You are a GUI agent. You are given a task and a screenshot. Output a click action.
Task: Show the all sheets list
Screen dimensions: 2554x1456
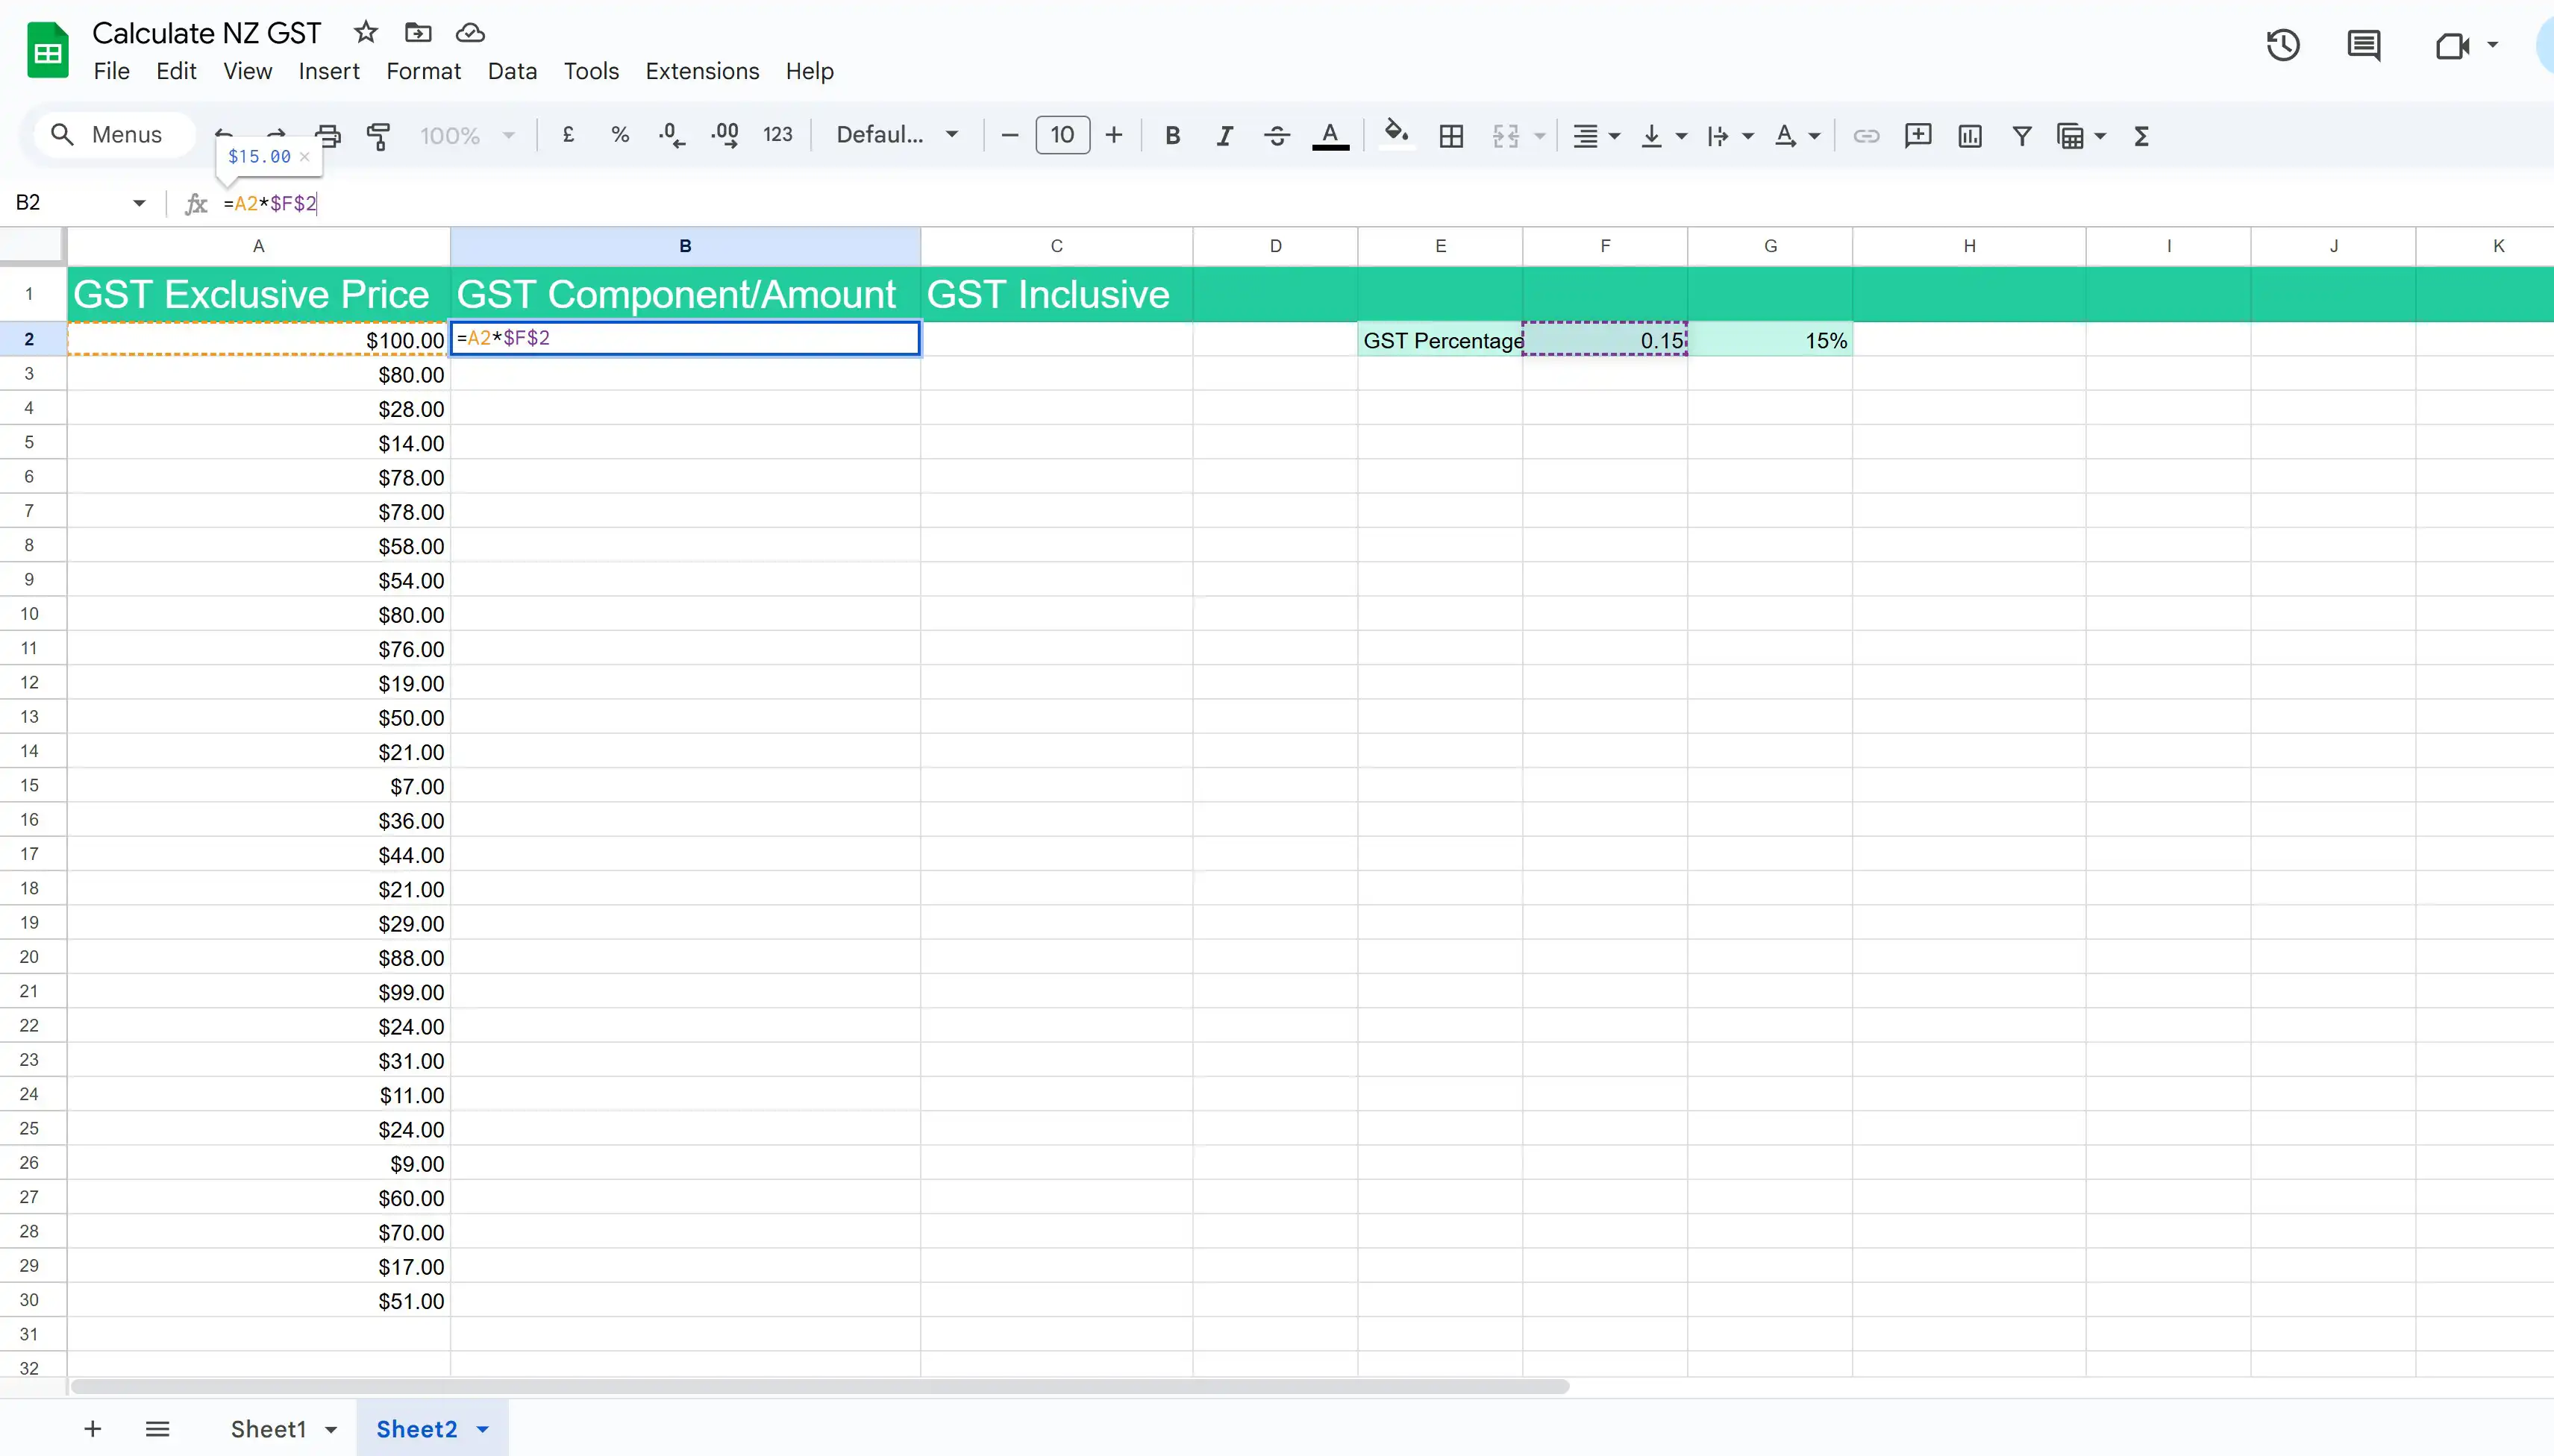[157, 1429]
